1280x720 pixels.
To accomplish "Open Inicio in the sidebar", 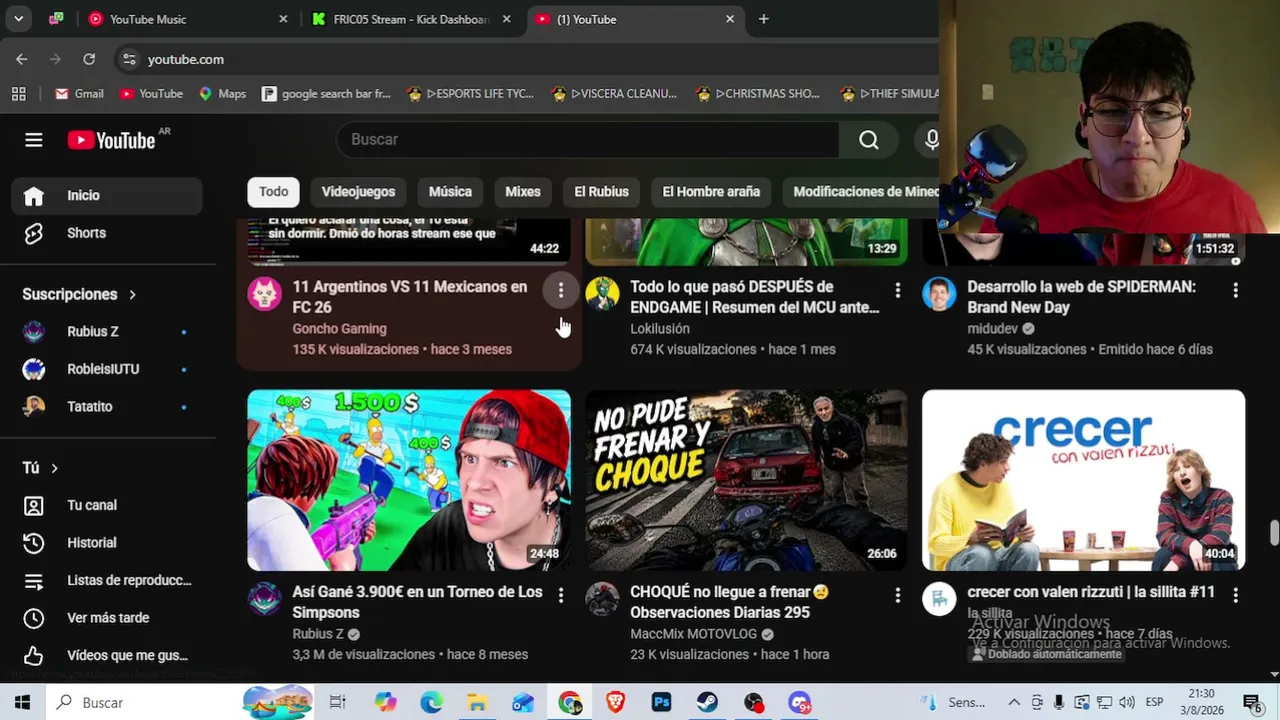I will 107,195.
